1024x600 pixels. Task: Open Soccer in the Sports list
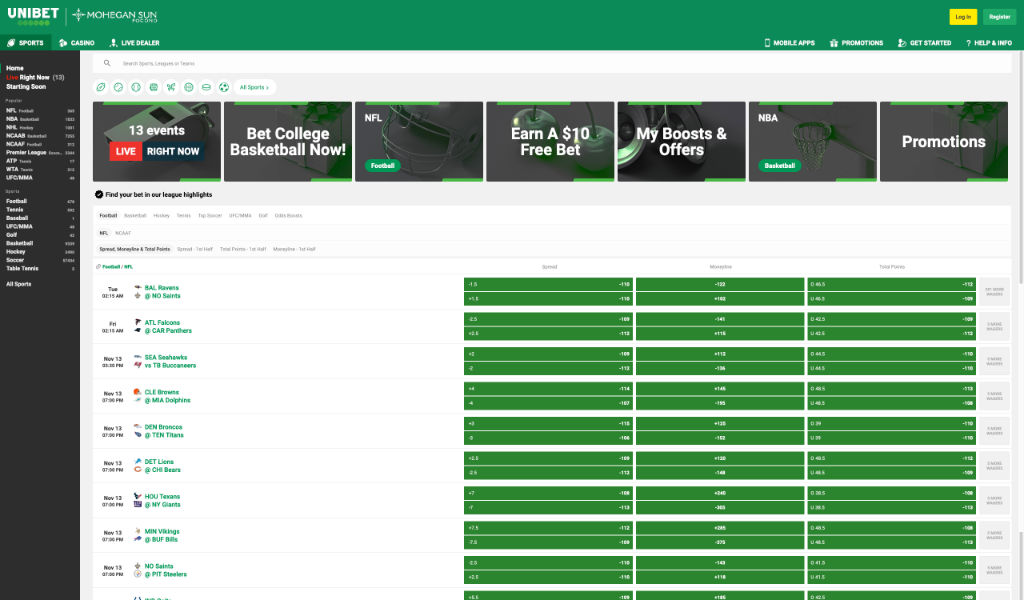[x=40, y=260]
